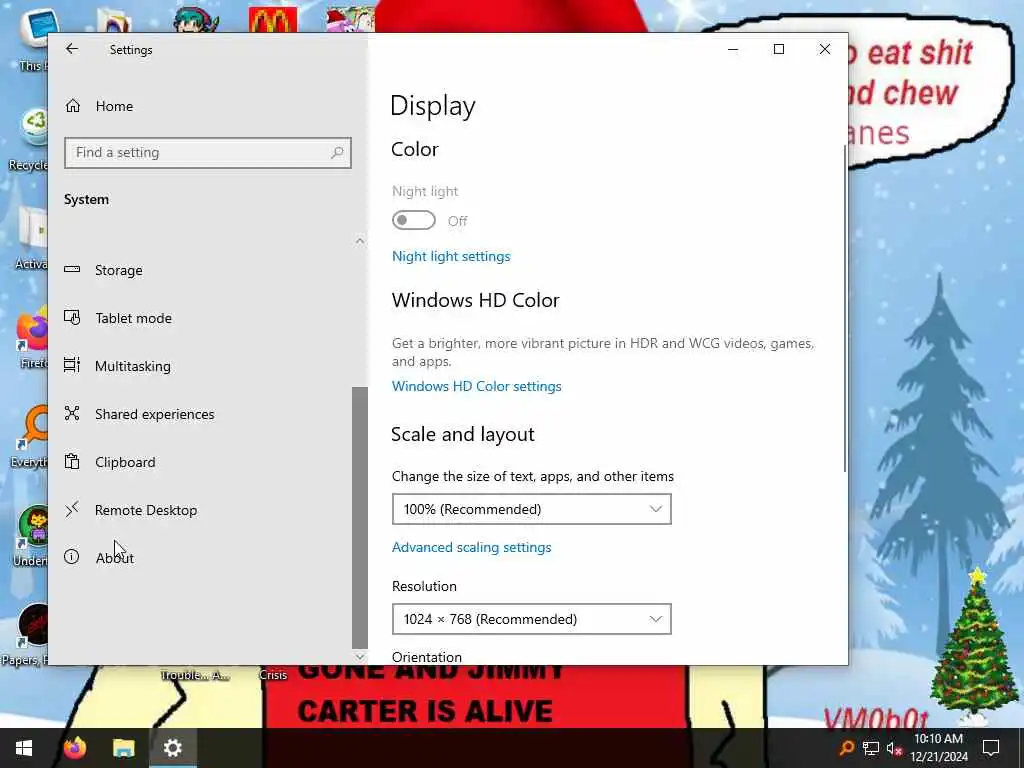Open Night light settings link

click(451, 256)
